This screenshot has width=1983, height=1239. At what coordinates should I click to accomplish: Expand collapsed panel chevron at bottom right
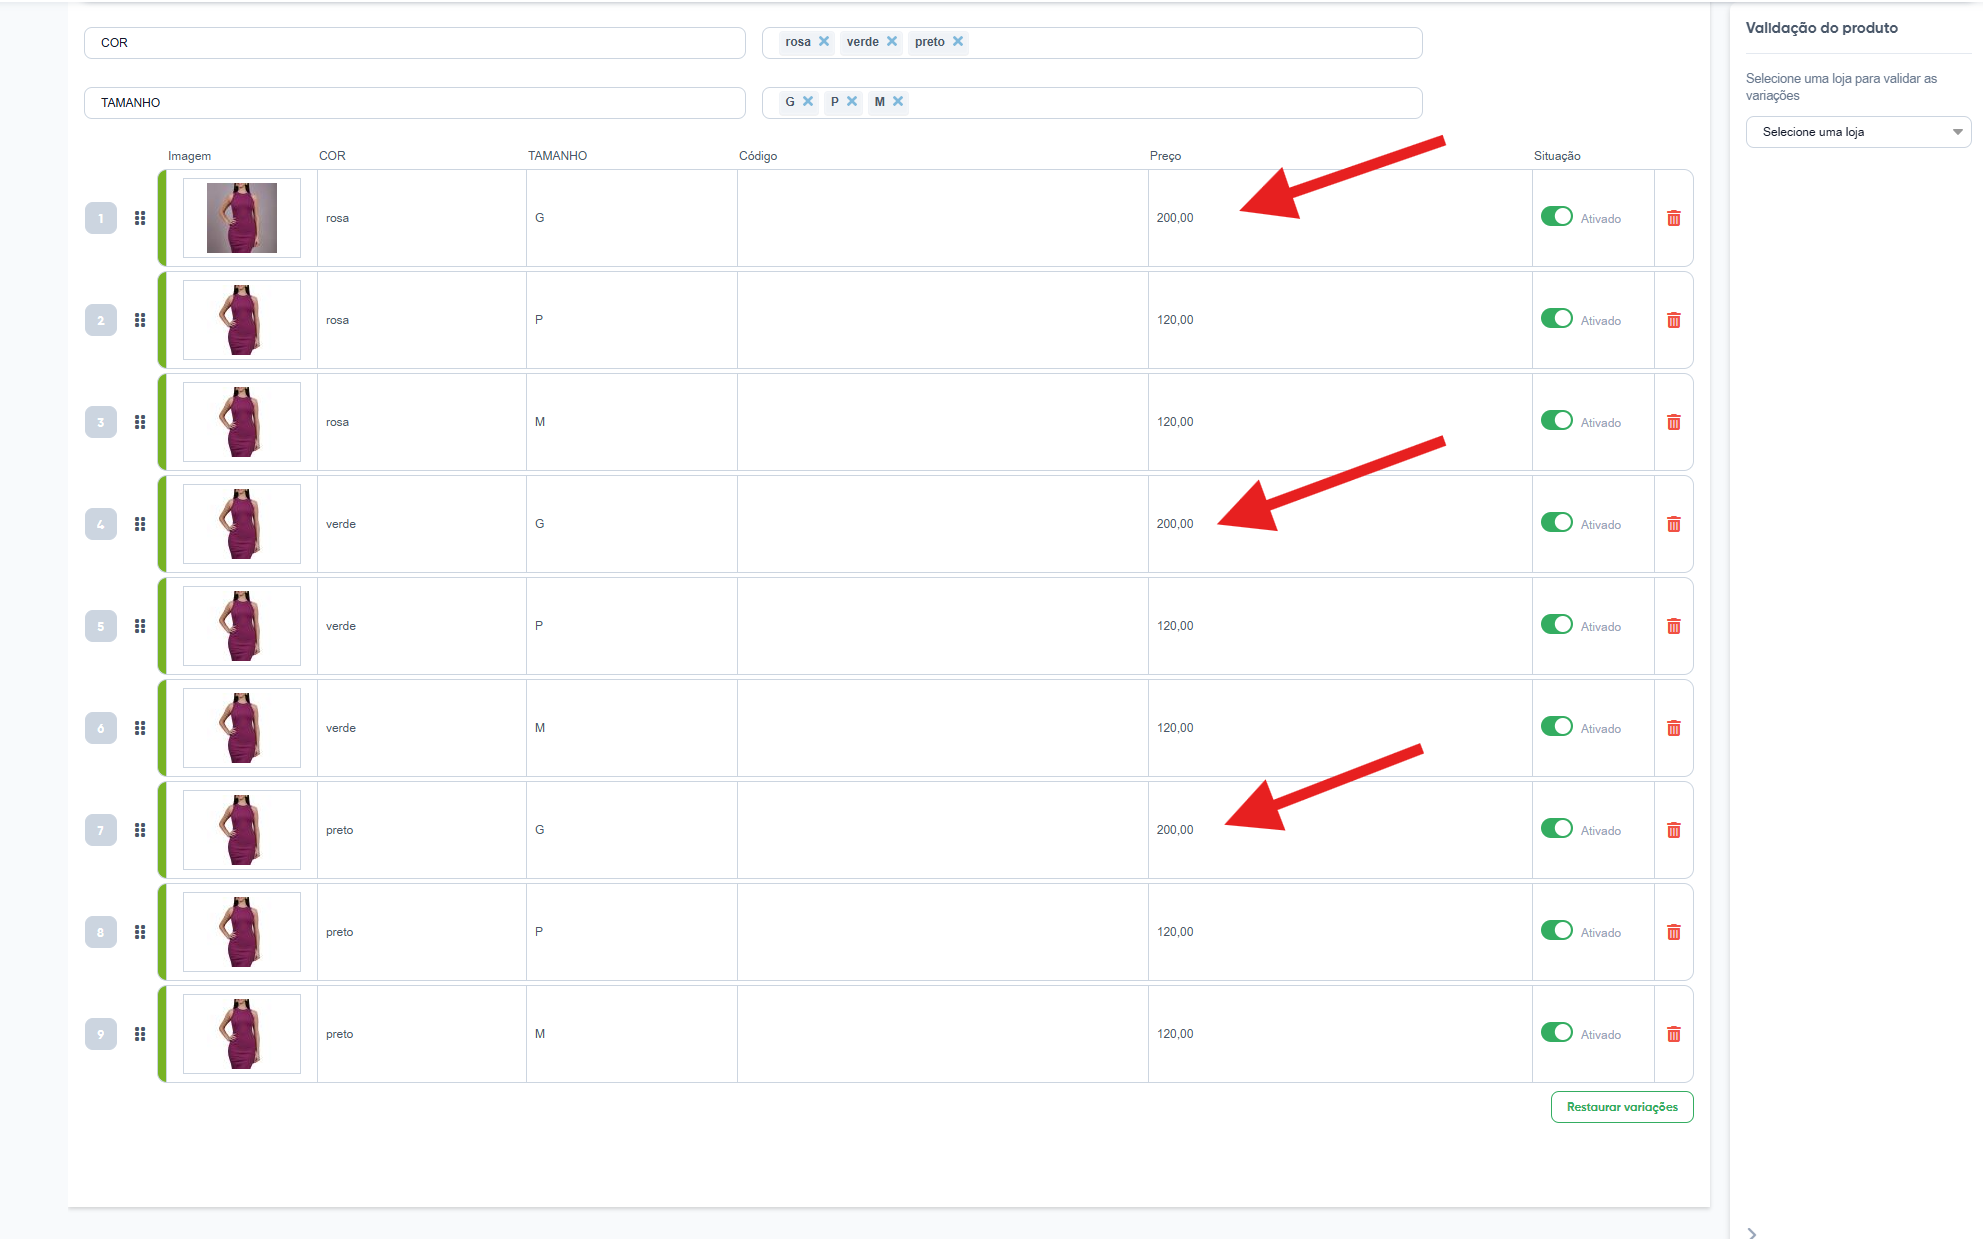pyautogui.click(x=1752, y=1232)
